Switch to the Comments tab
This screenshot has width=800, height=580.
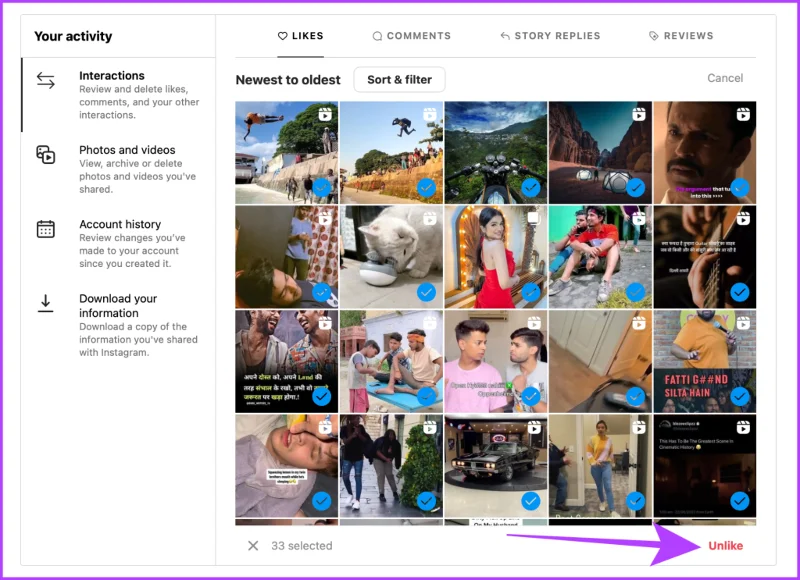[x=412, y=36]
